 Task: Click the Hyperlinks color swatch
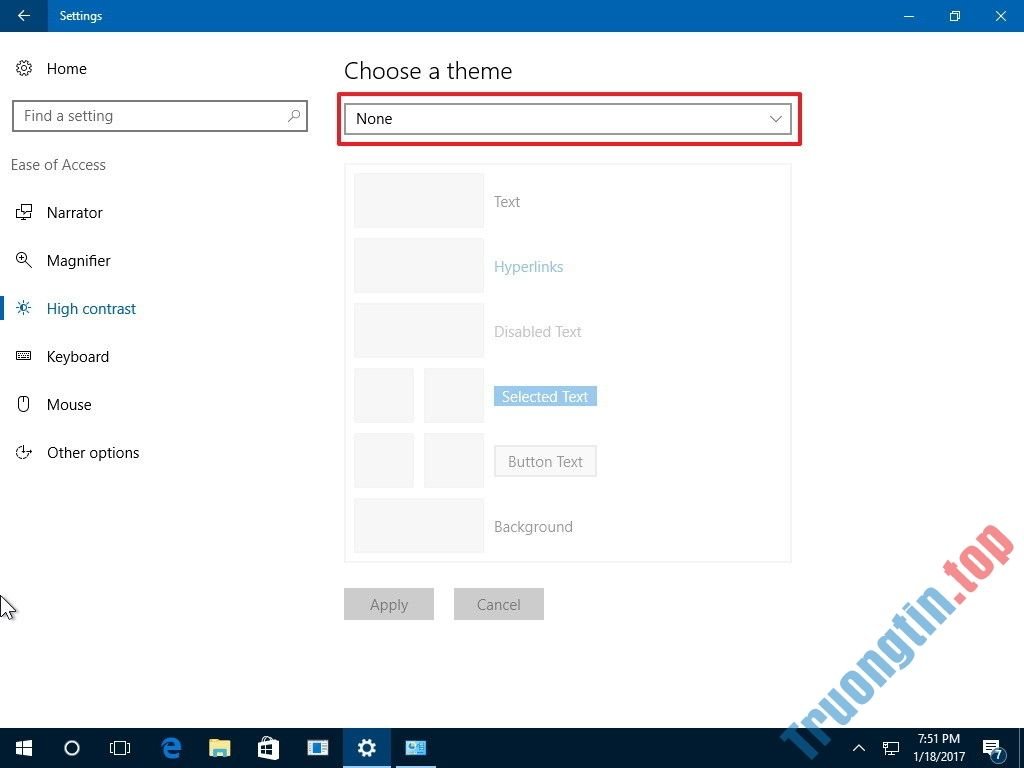tap(418, 266)
